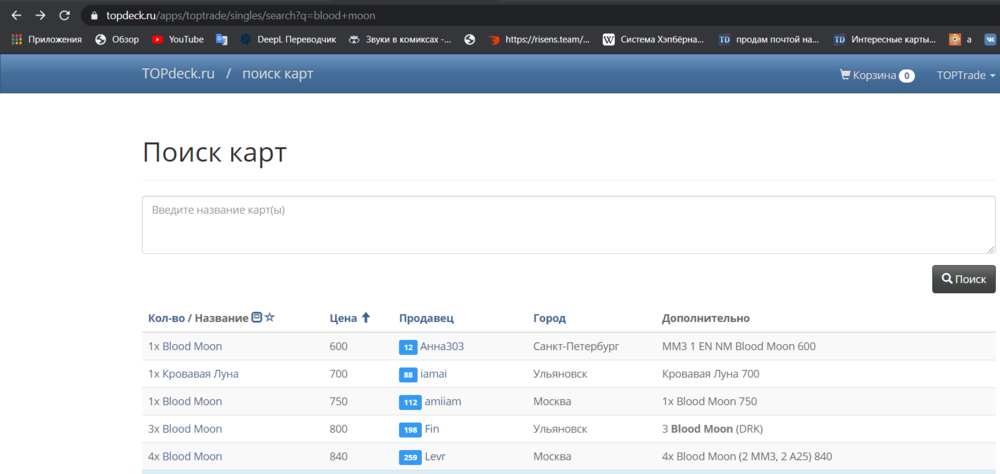The image size is (1000, 474).
Task: Open the Система Хэпбёрна bookmark
Action: (659, 39)
